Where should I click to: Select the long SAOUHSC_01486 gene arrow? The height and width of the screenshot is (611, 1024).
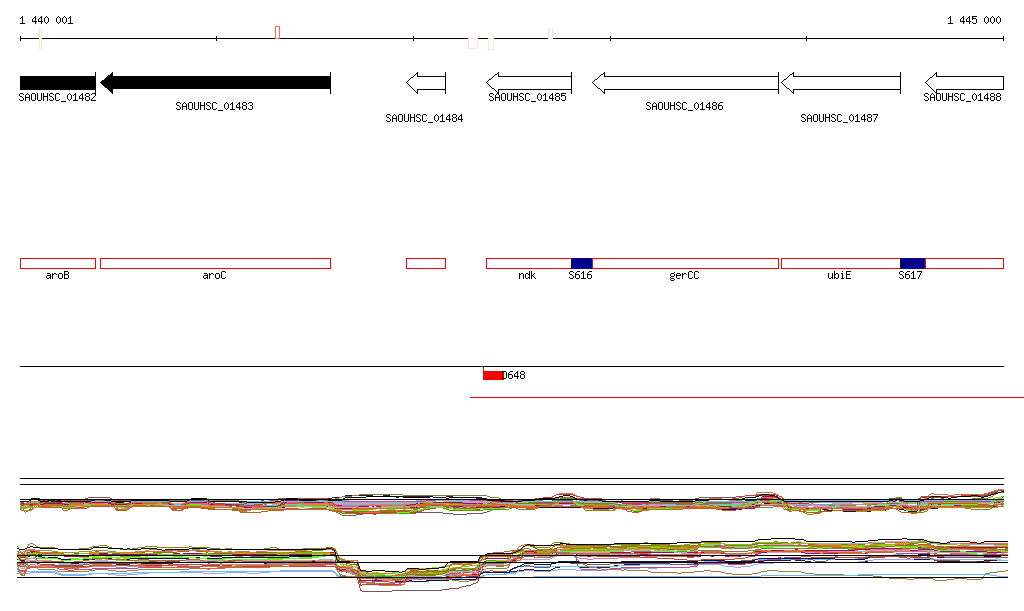pyautogui.click(x=685, y=83)
